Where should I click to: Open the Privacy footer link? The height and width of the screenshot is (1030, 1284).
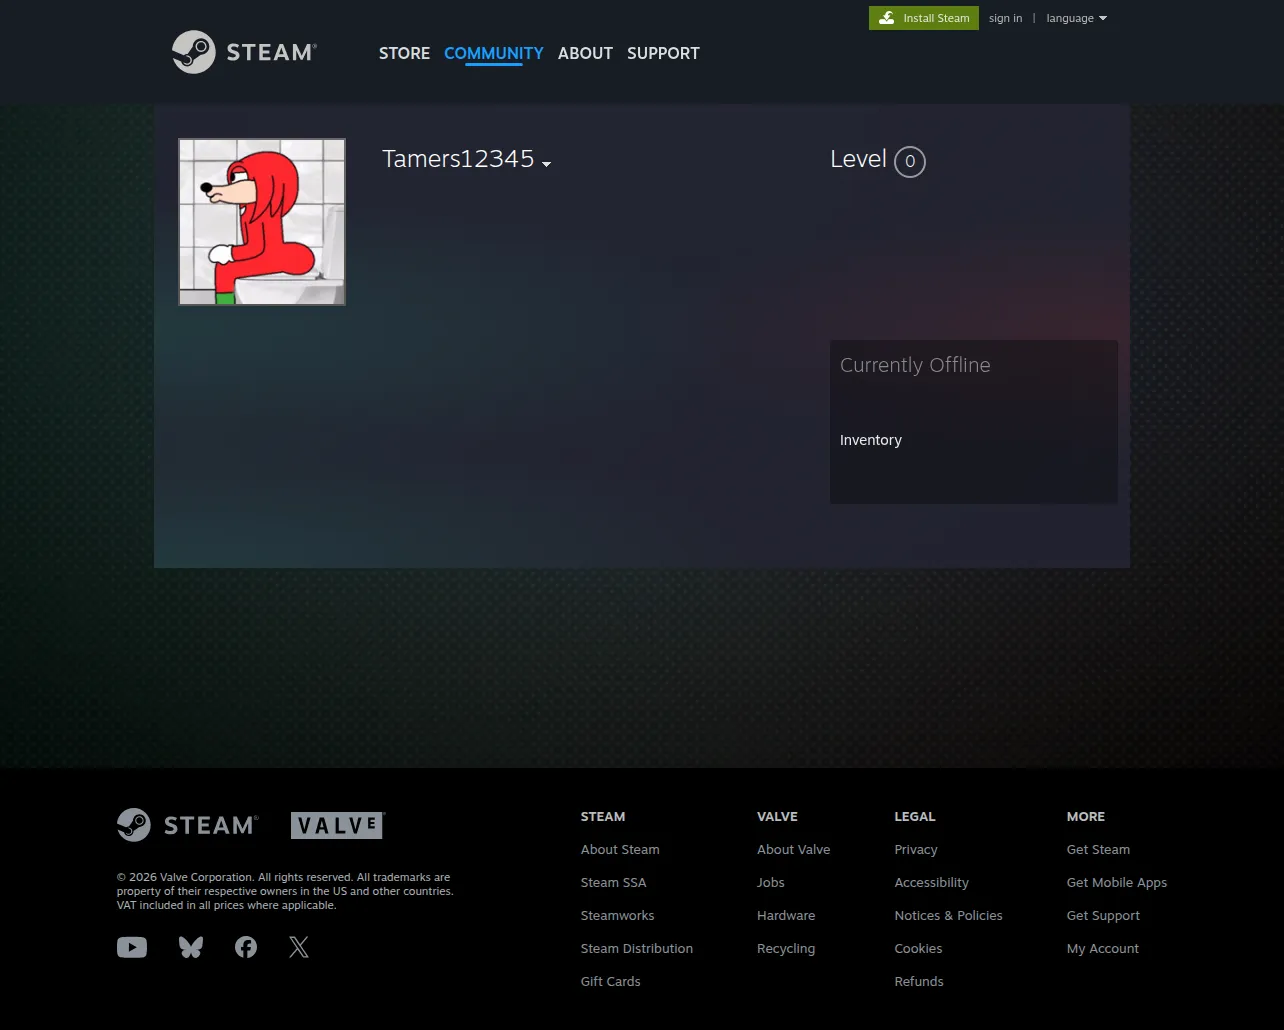click(x=916, y=849)
